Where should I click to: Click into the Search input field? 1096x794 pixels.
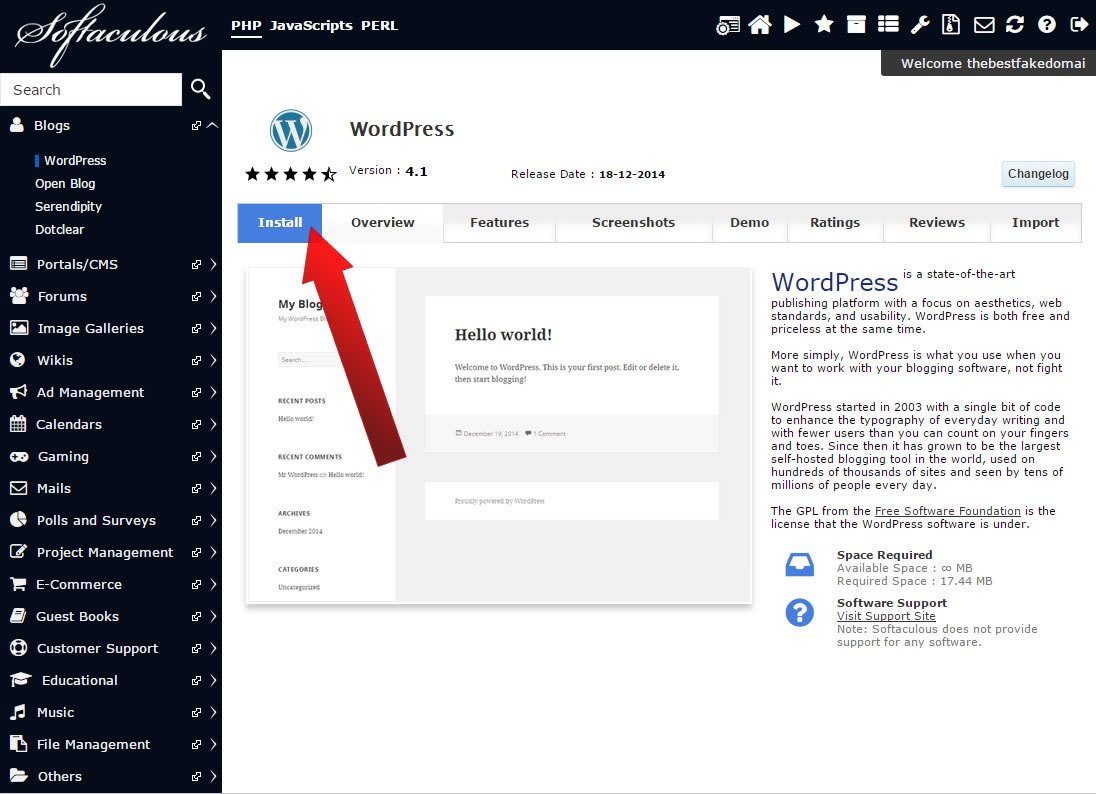[92, 90]
